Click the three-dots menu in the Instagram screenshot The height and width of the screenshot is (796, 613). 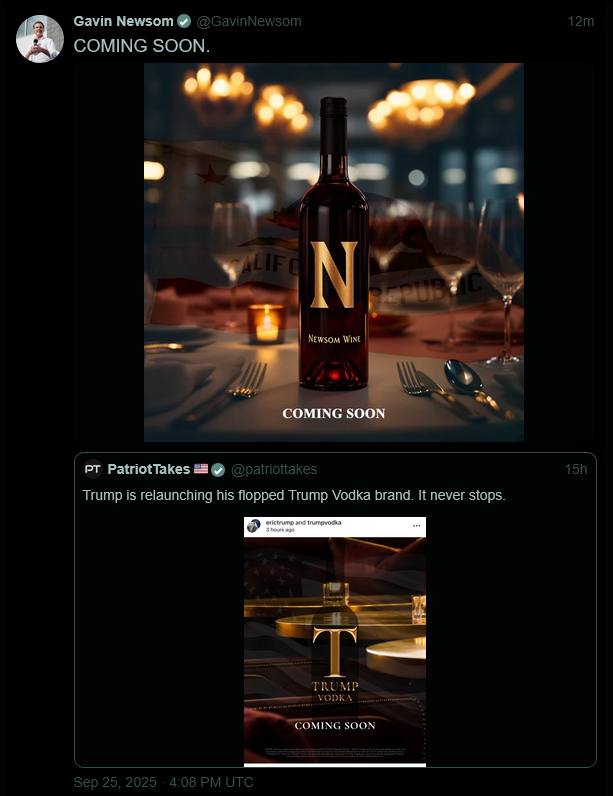pos(417,525)
